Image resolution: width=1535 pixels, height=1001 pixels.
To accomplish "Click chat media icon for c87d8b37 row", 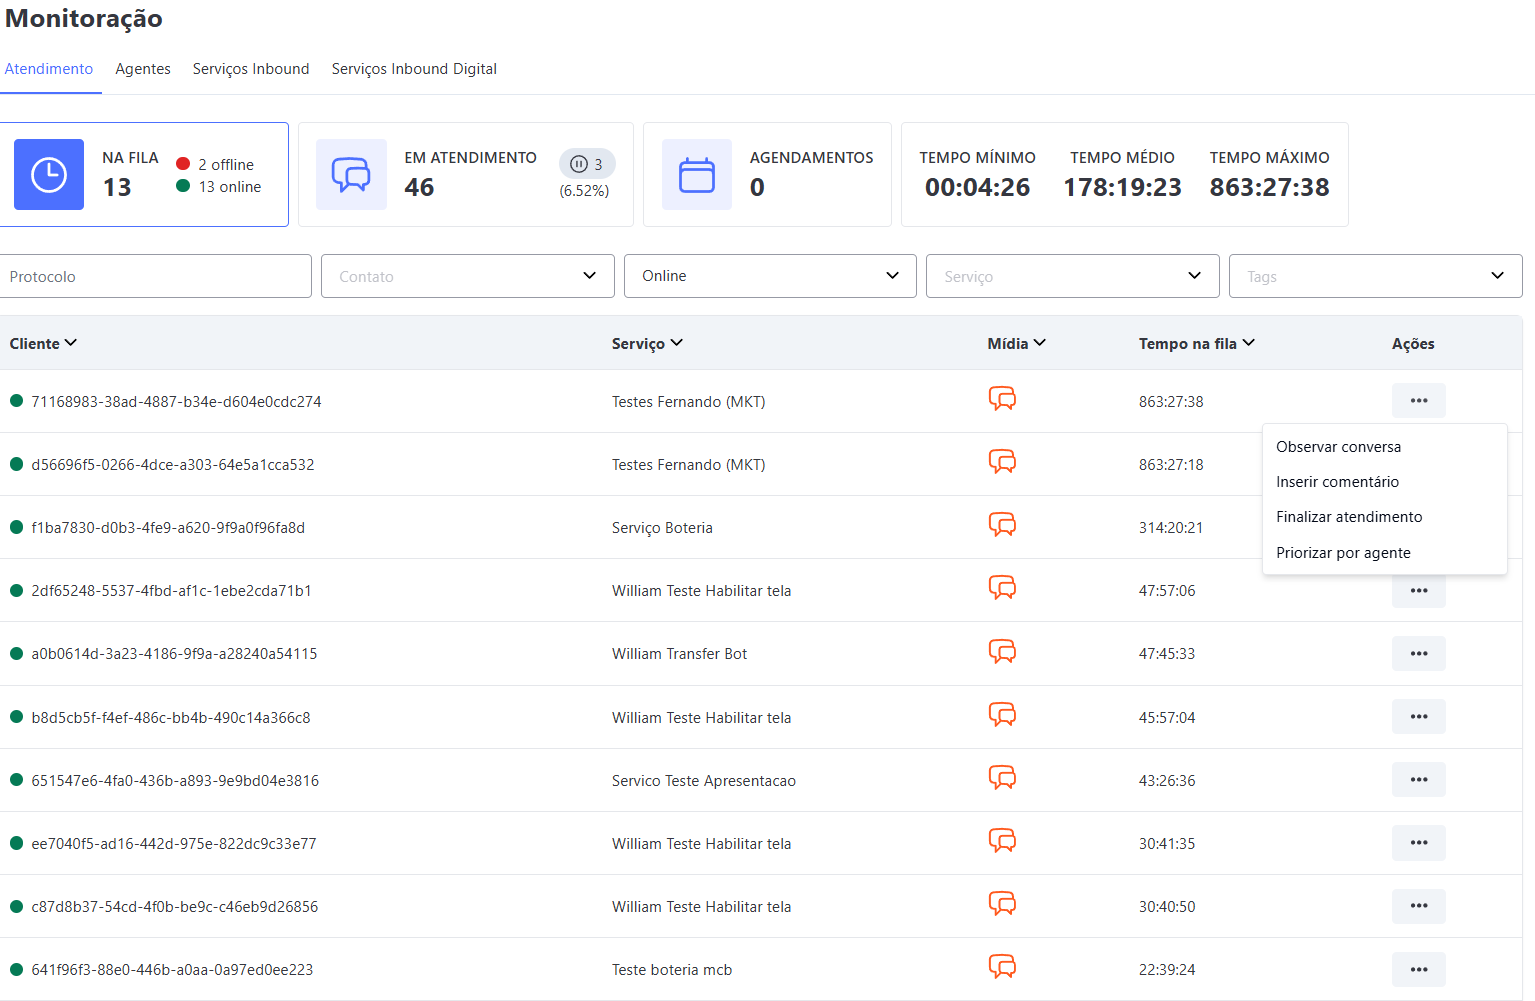I will (x=1002, y=904).
